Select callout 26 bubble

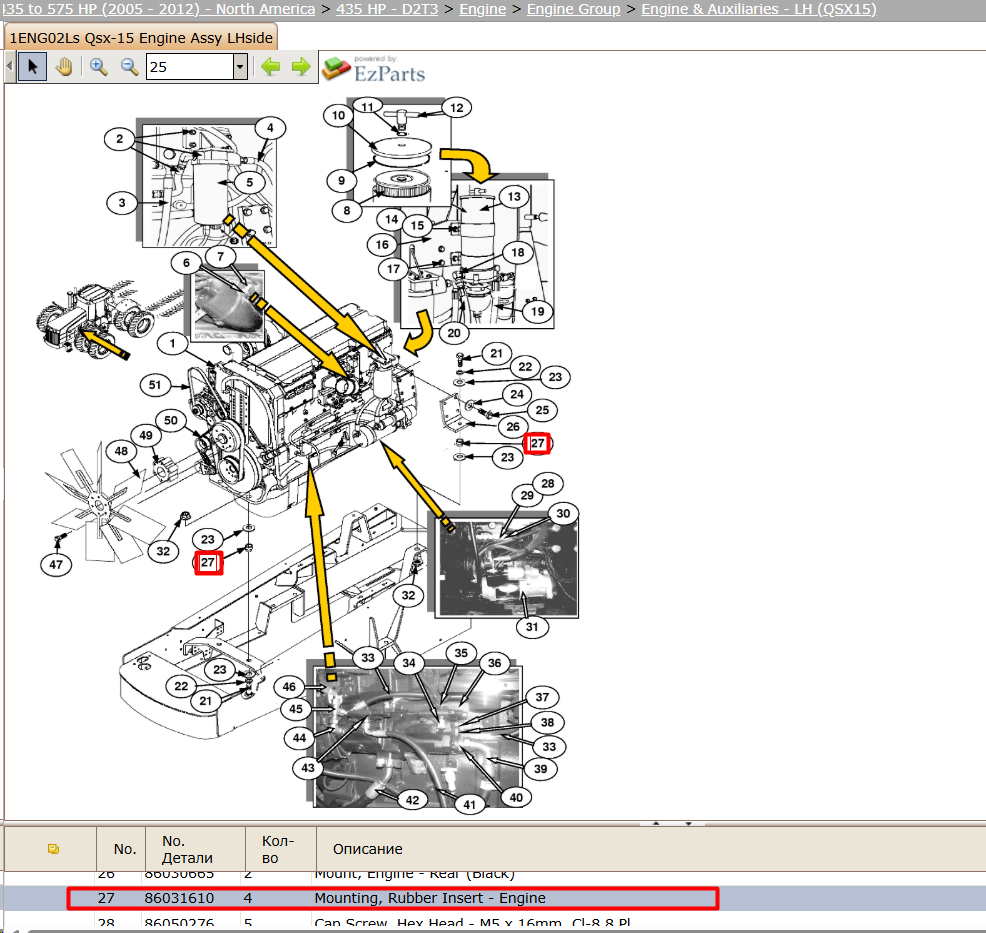pos(513,427)
